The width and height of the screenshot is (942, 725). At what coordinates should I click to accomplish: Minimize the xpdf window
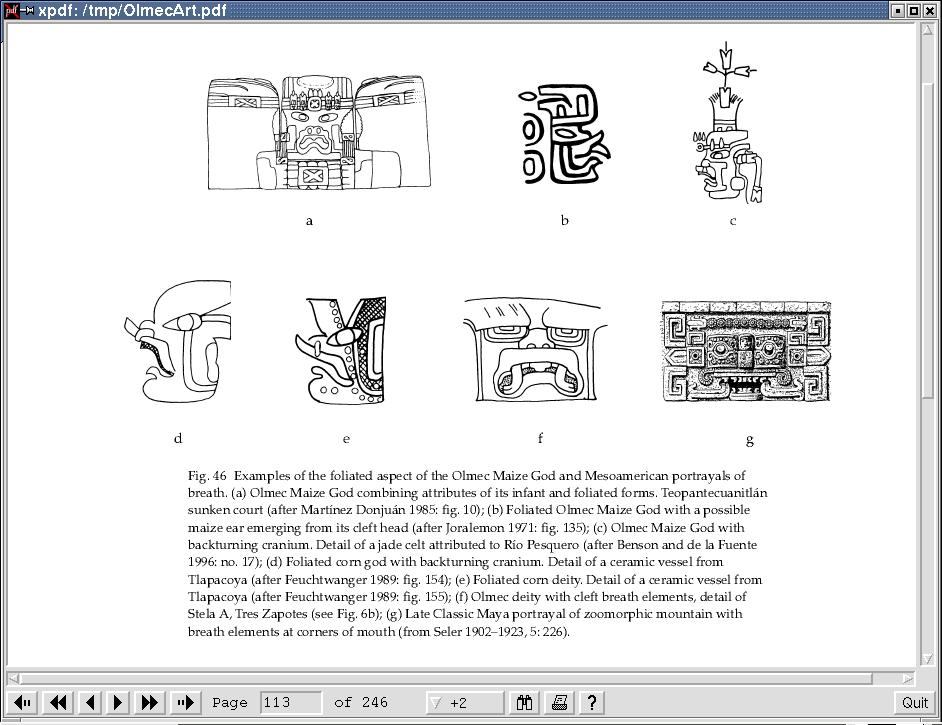898,10
